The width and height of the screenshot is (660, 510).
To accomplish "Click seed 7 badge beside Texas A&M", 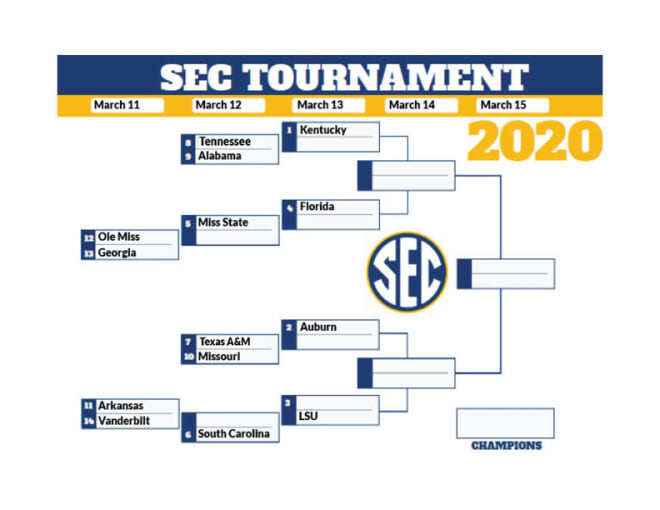I will 188,342.
